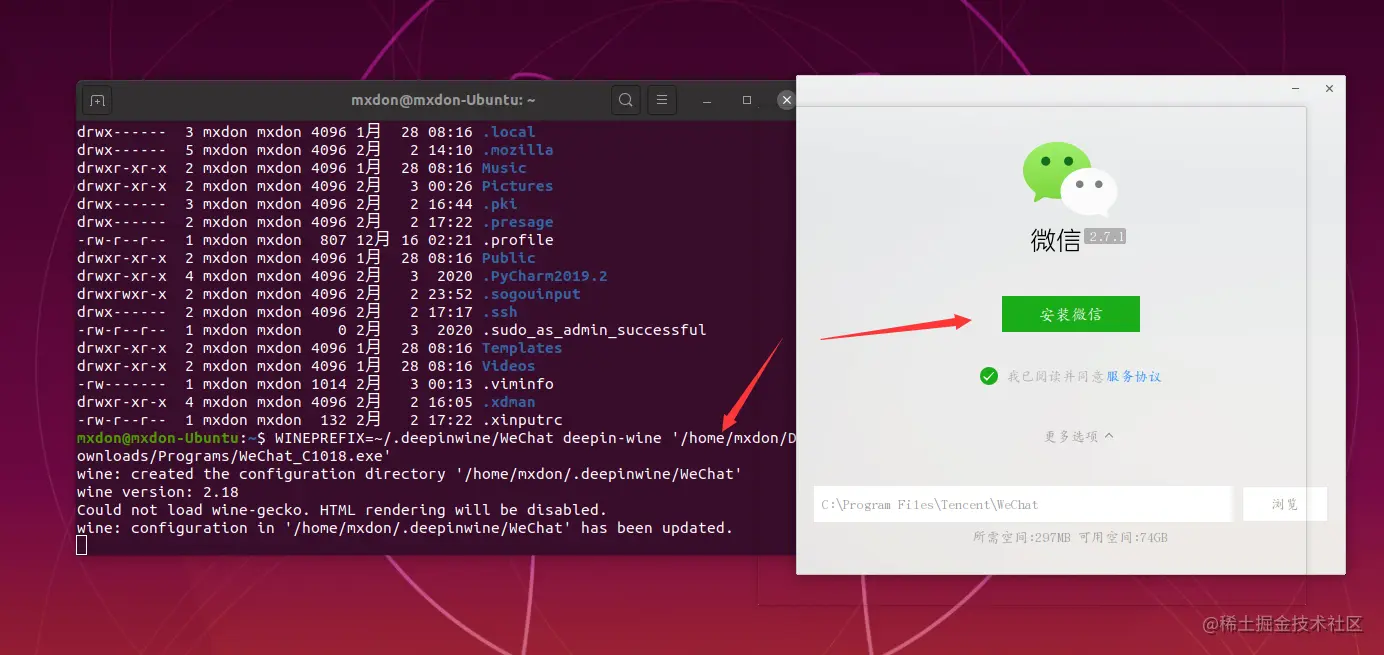Click the install path field C:\Program Files\Tencent\WeChat
This screenshot has height=655, width=1384.
coord(1022,504)
